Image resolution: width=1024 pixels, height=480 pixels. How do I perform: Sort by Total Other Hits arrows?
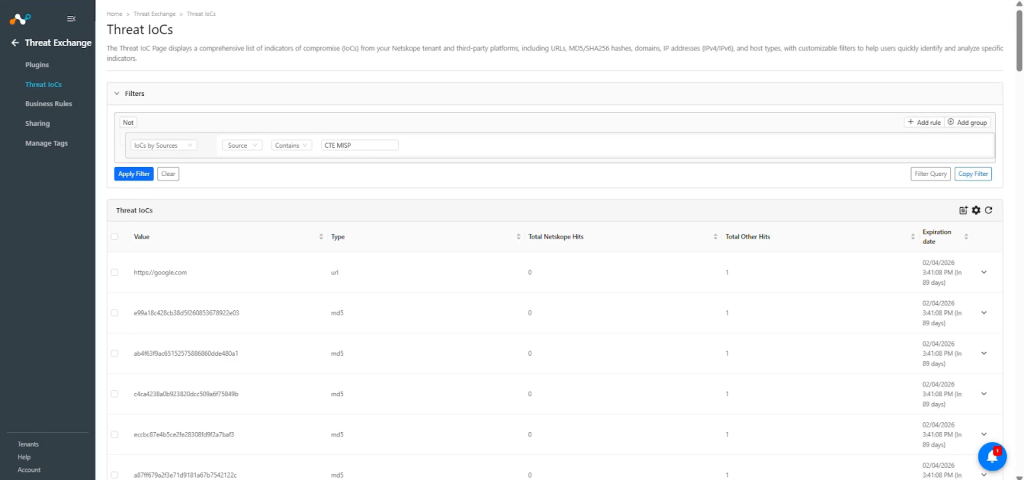click(913, 236)
